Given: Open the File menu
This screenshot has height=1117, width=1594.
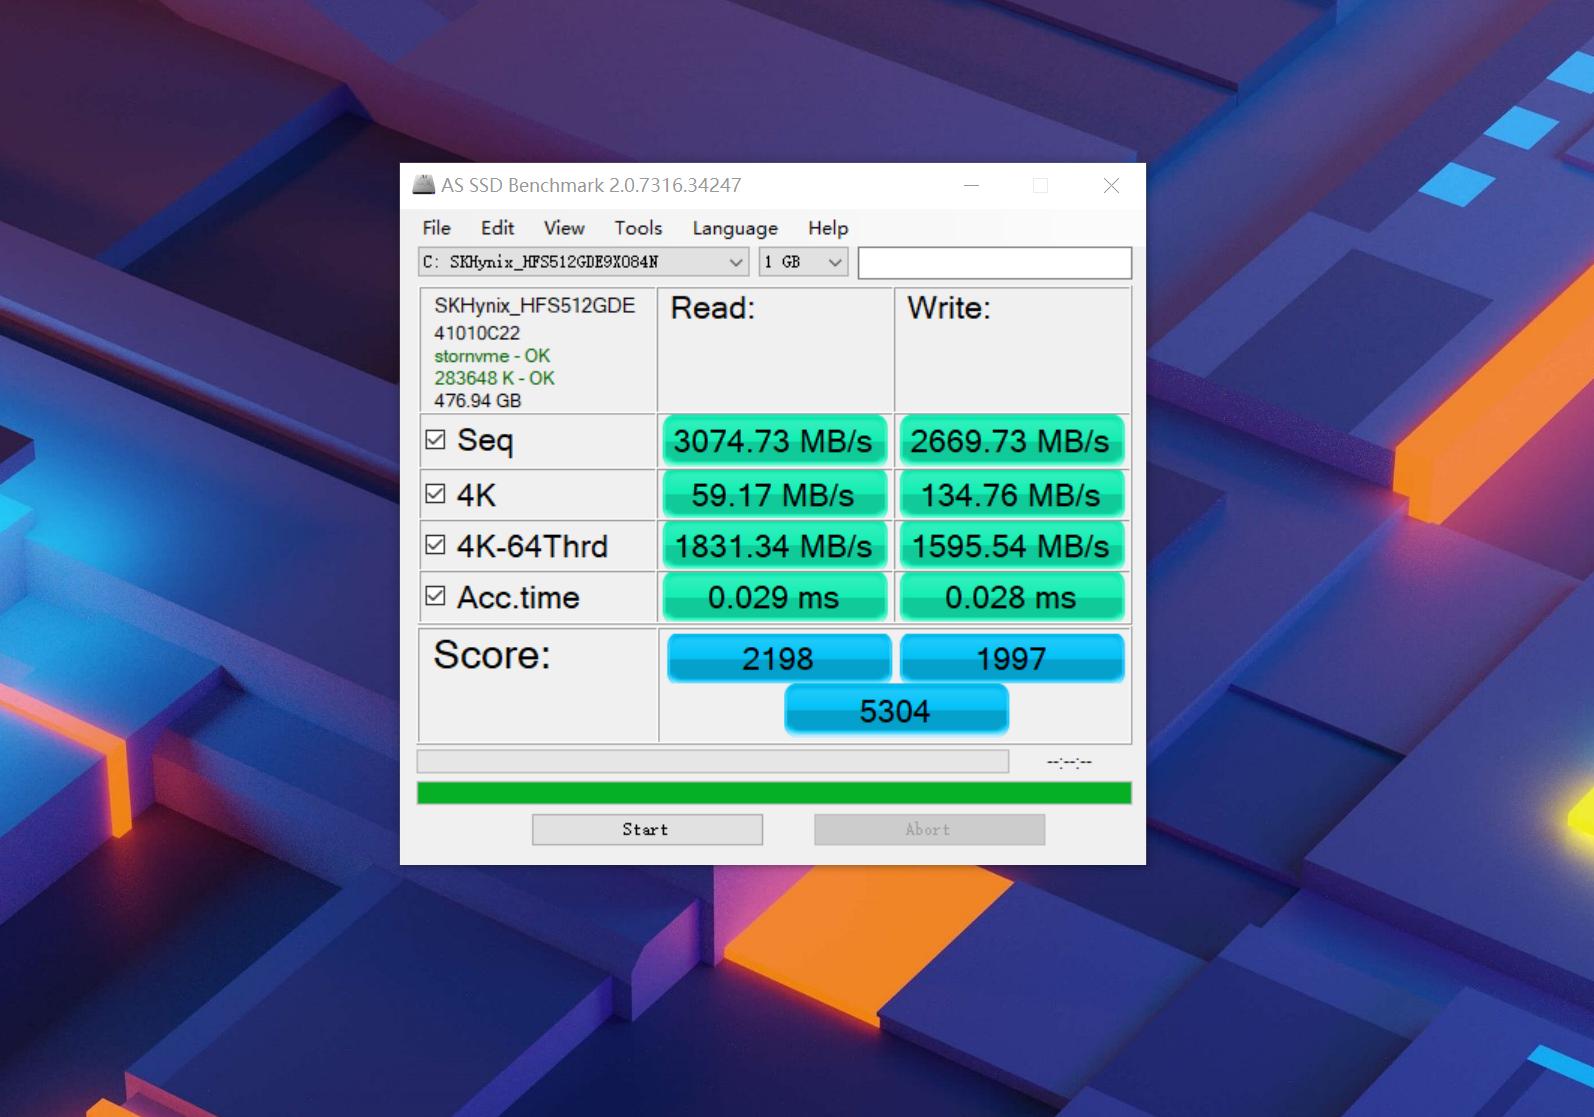Looking at the screenshot, I should point(436,228).
